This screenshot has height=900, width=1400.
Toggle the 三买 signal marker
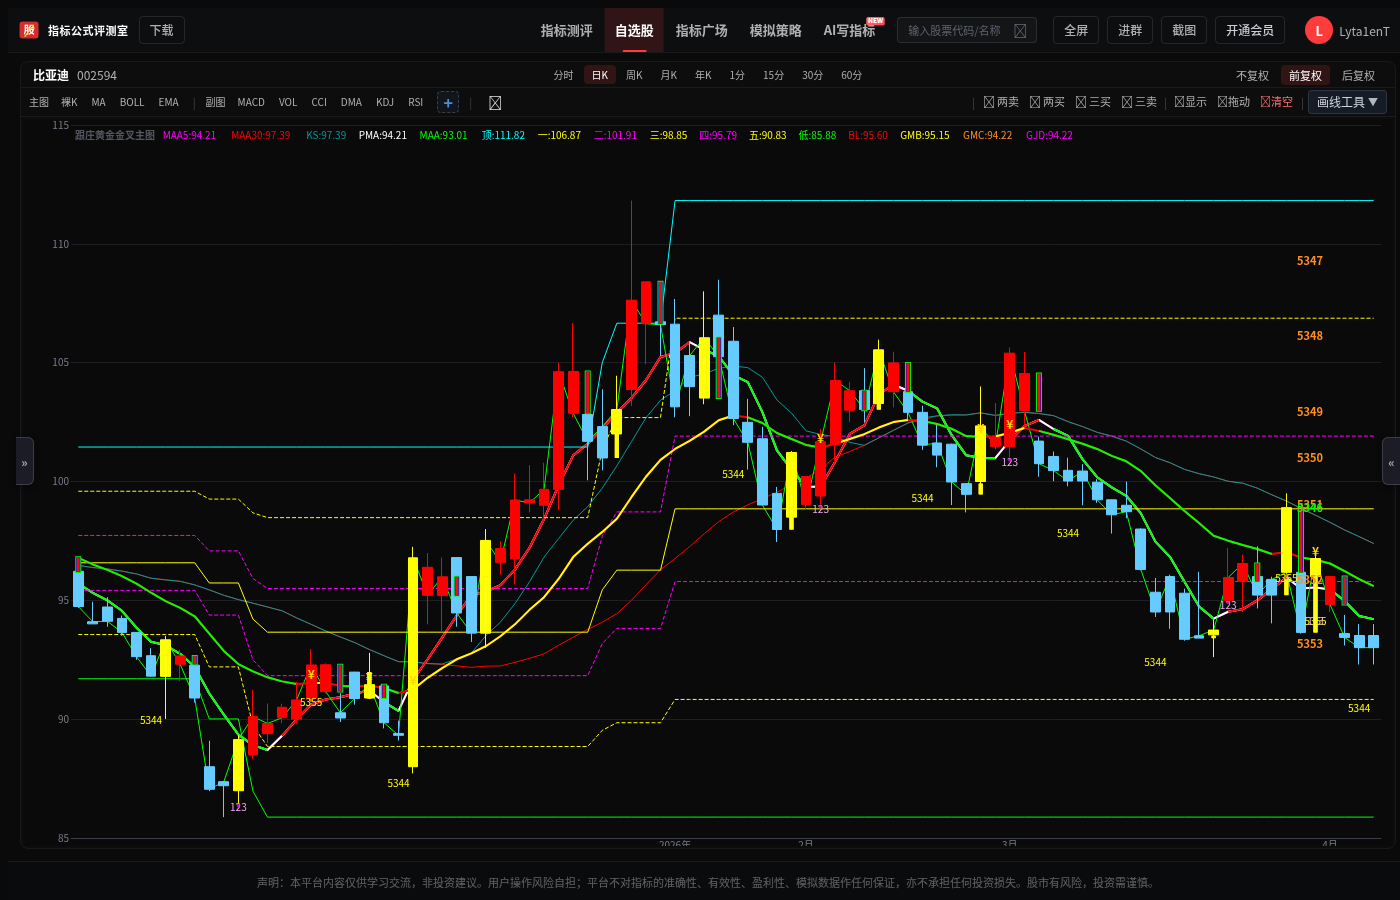[1093, 102]
